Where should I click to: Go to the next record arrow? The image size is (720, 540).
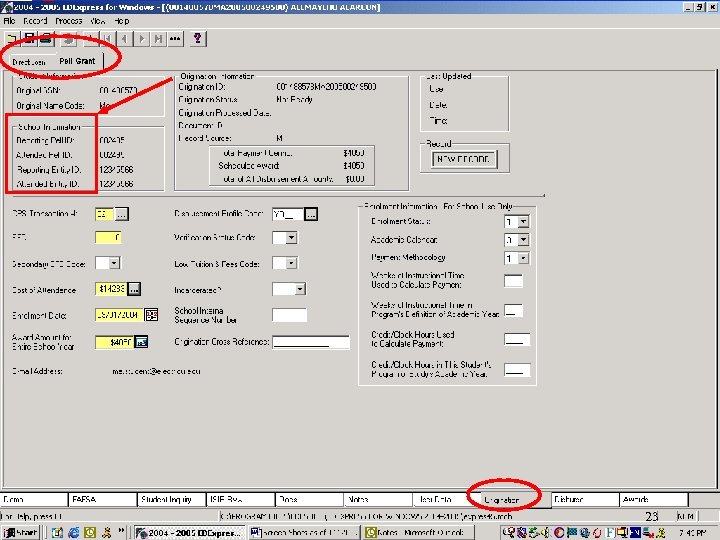(x=141, y=39)
